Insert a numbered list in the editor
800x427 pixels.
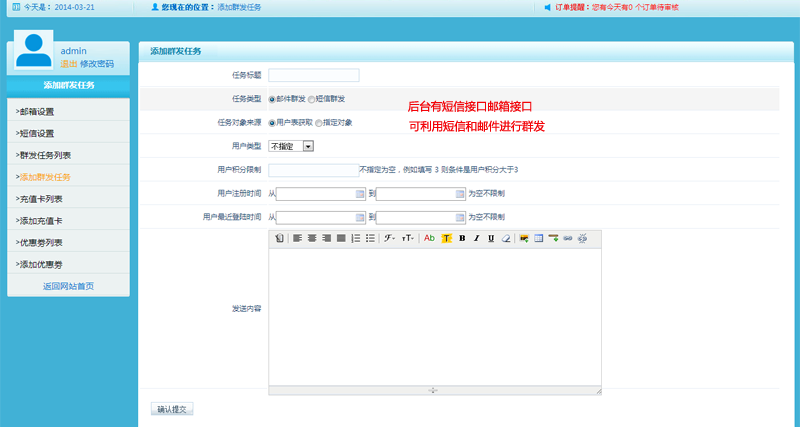[355, 238]
